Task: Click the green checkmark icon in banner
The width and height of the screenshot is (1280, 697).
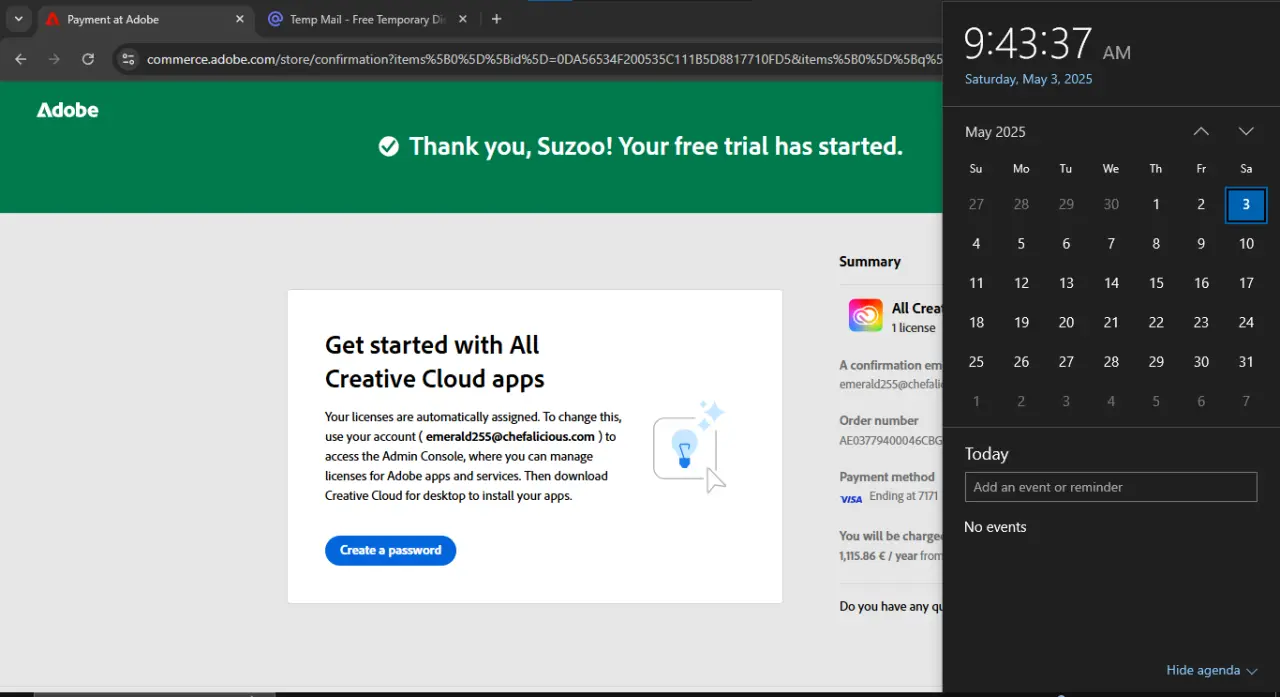Action: coord(389,147)
